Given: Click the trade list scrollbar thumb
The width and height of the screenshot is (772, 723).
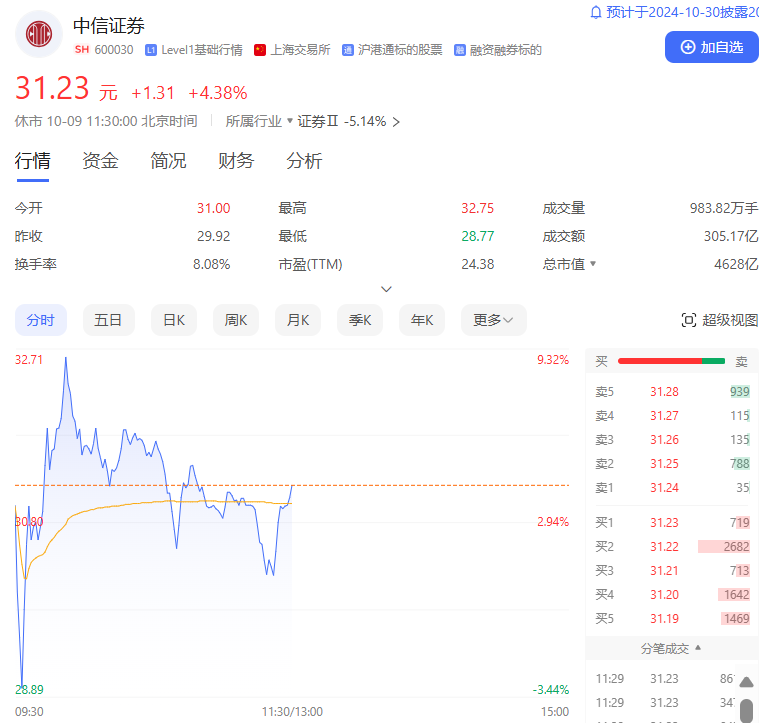Looking at the screenshot, I should (x=746, y=711).
